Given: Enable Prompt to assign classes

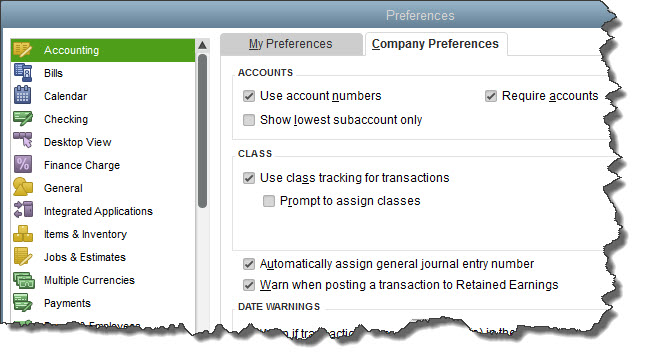Looking at the screenshot, I should [x=269, y=201].
